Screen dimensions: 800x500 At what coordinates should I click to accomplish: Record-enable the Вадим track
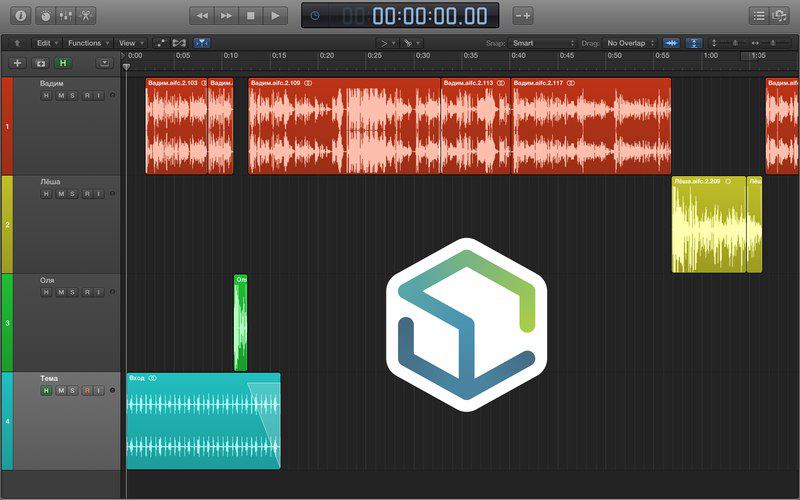coord(87,95)
